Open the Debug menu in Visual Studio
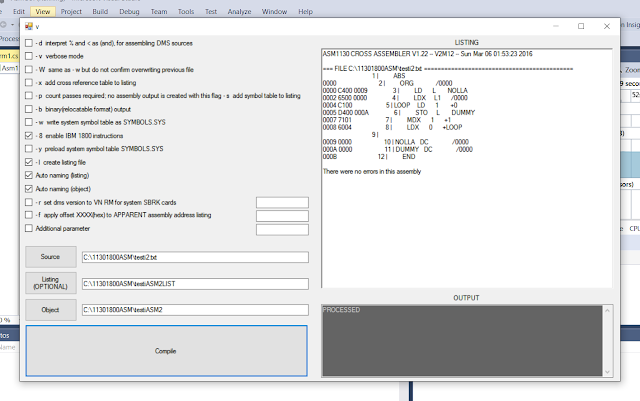This screenshot has height=401, width=640. [129, 11]
